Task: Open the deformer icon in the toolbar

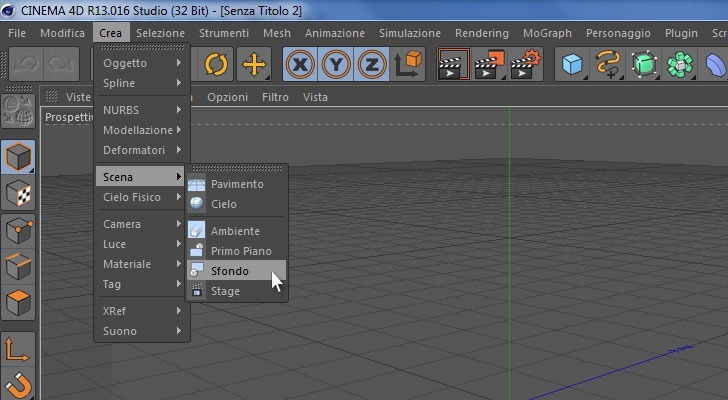Action: (715, 64)
